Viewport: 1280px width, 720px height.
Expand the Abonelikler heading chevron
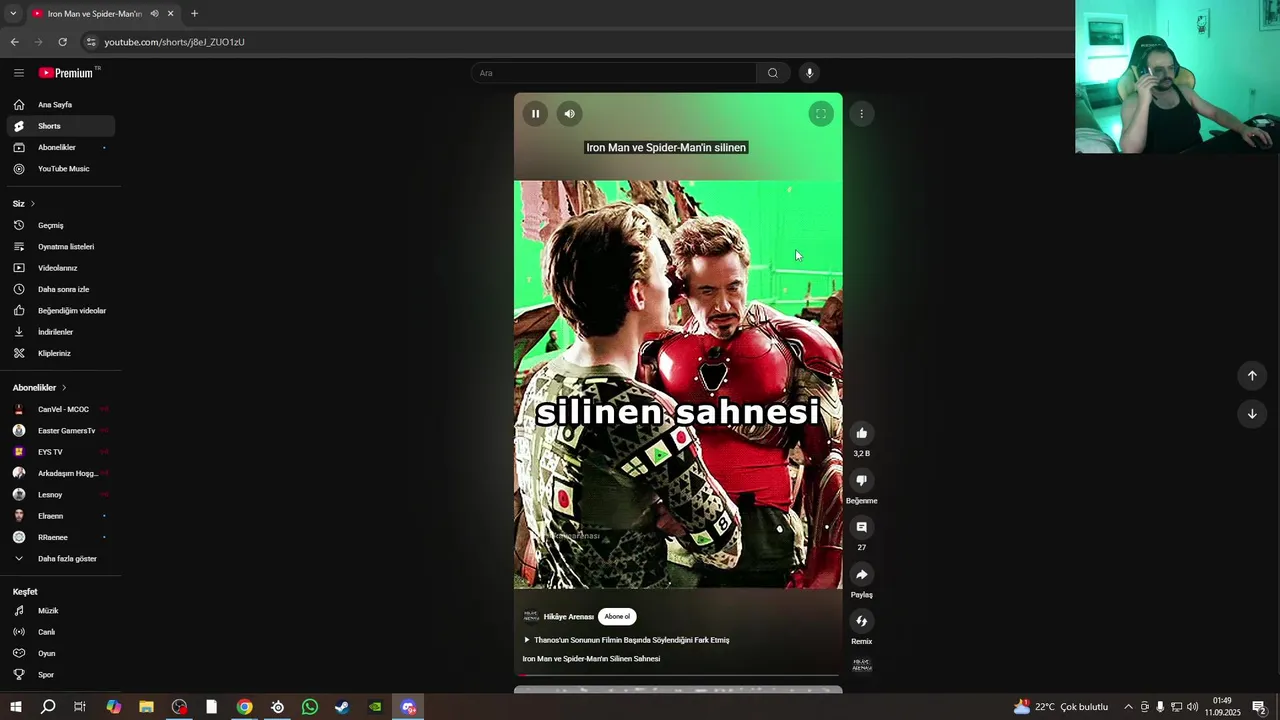64,388
